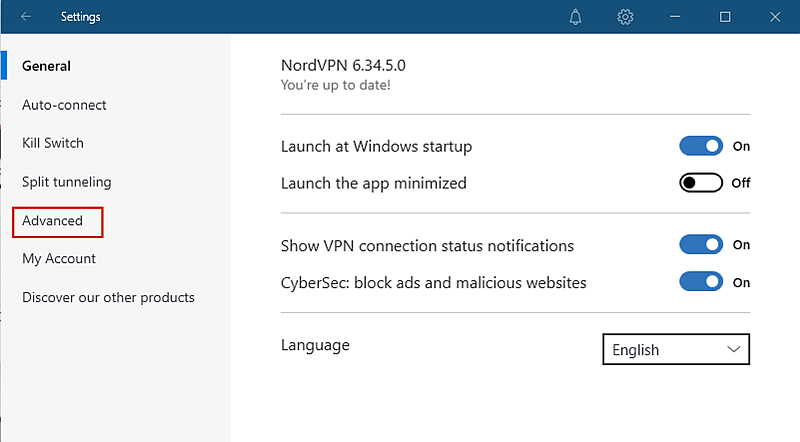Disable Launch at Windows startup toggle

pos(701,146)
